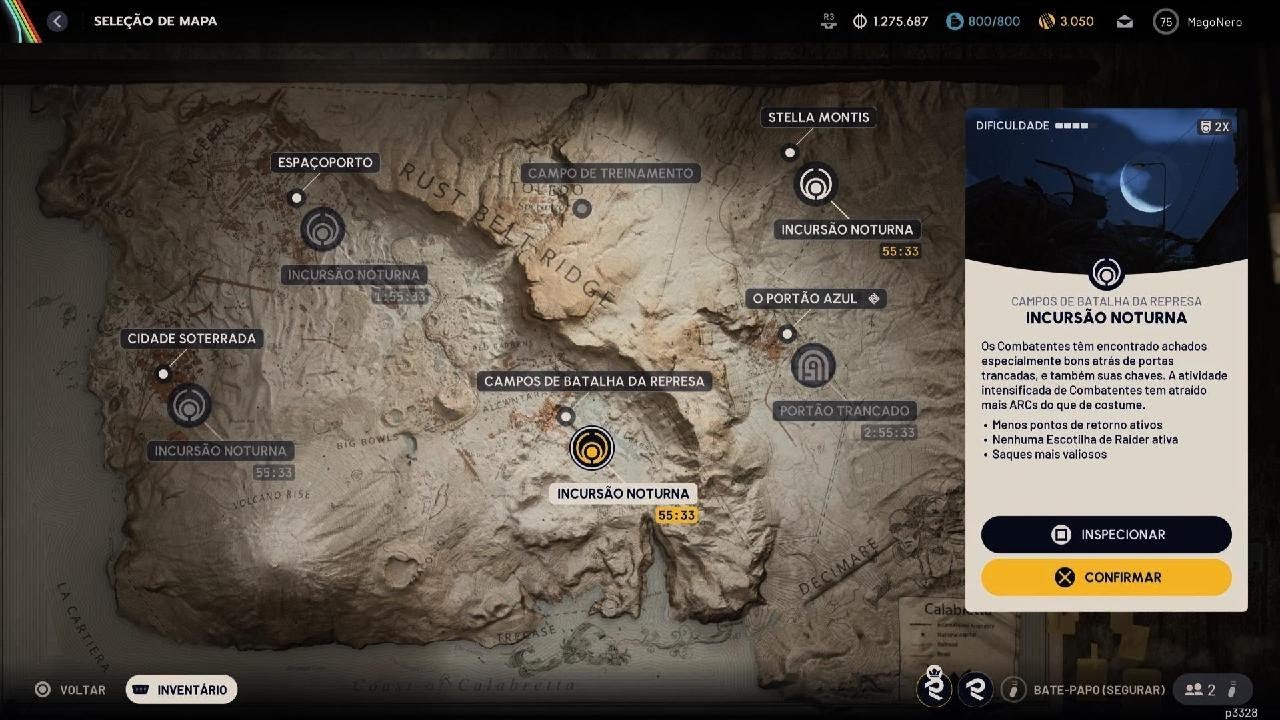
Task: Click the Stella Montis location dot
Action: [790, 153]
